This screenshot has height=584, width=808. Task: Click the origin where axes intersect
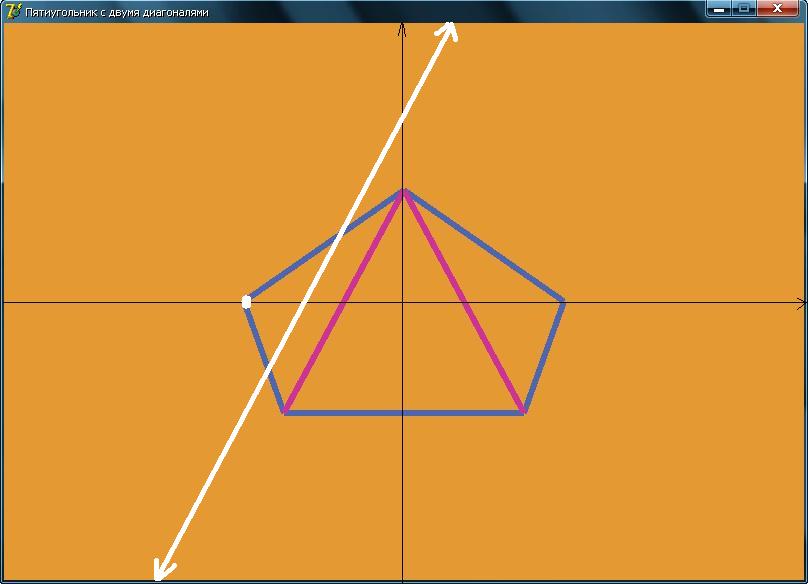pyautogui.click(x=402, y=301)
